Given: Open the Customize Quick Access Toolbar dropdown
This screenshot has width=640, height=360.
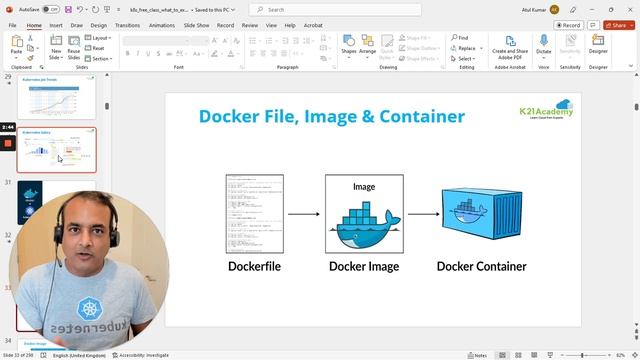Looking at the screenshot, I should [x=118, y=9].
